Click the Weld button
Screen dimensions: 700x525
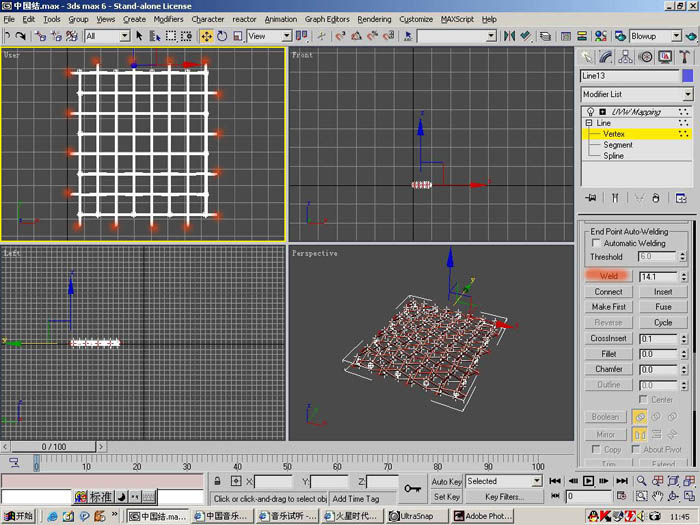608,276
